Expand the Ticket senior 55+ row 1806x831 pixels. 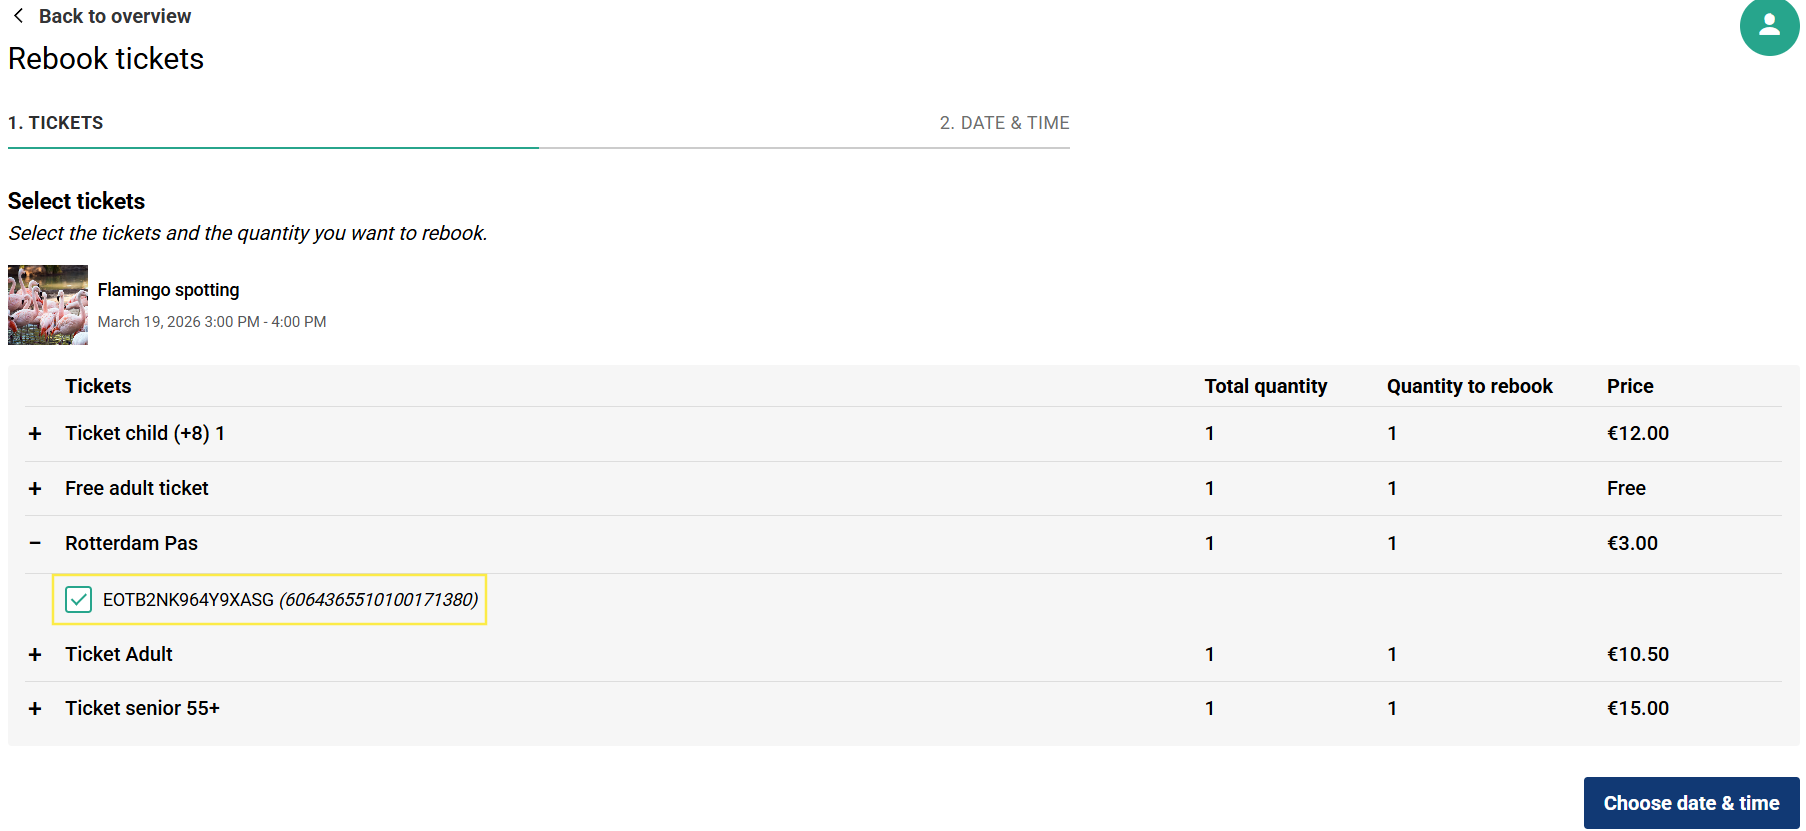[x=35, y=709]
